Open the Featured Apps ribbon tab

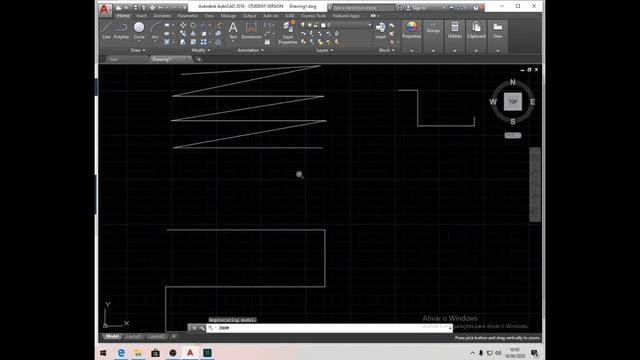346,16
